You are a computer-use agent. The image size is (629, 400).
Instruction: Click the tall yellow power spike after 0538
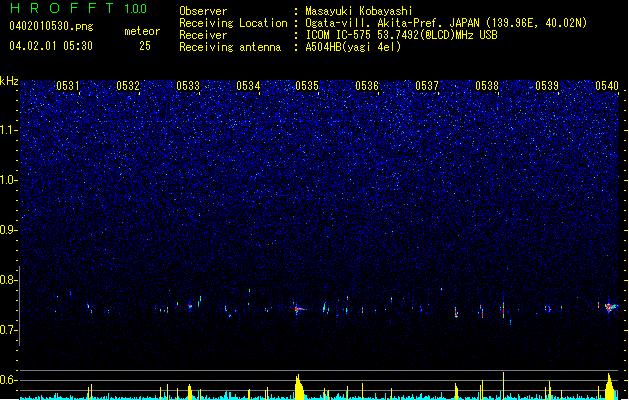point(503,386)
